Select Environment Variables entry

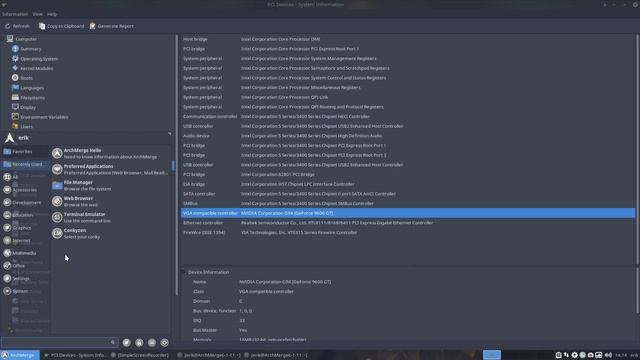[40, 117]
